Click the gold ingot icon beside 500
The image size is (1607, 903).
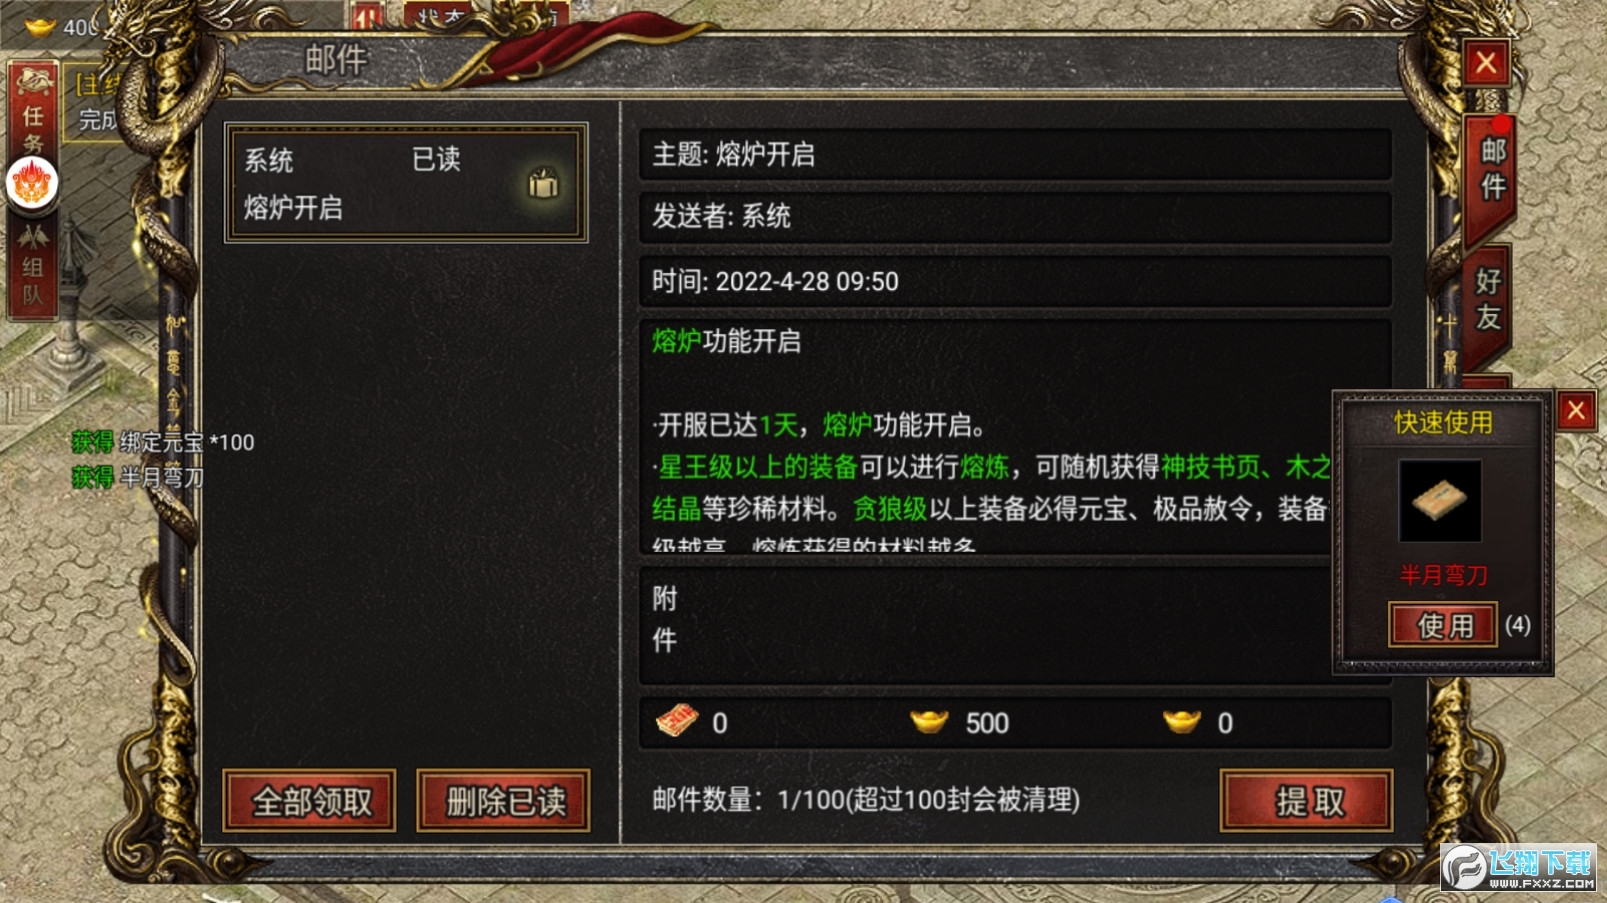(x=929, y=721)
